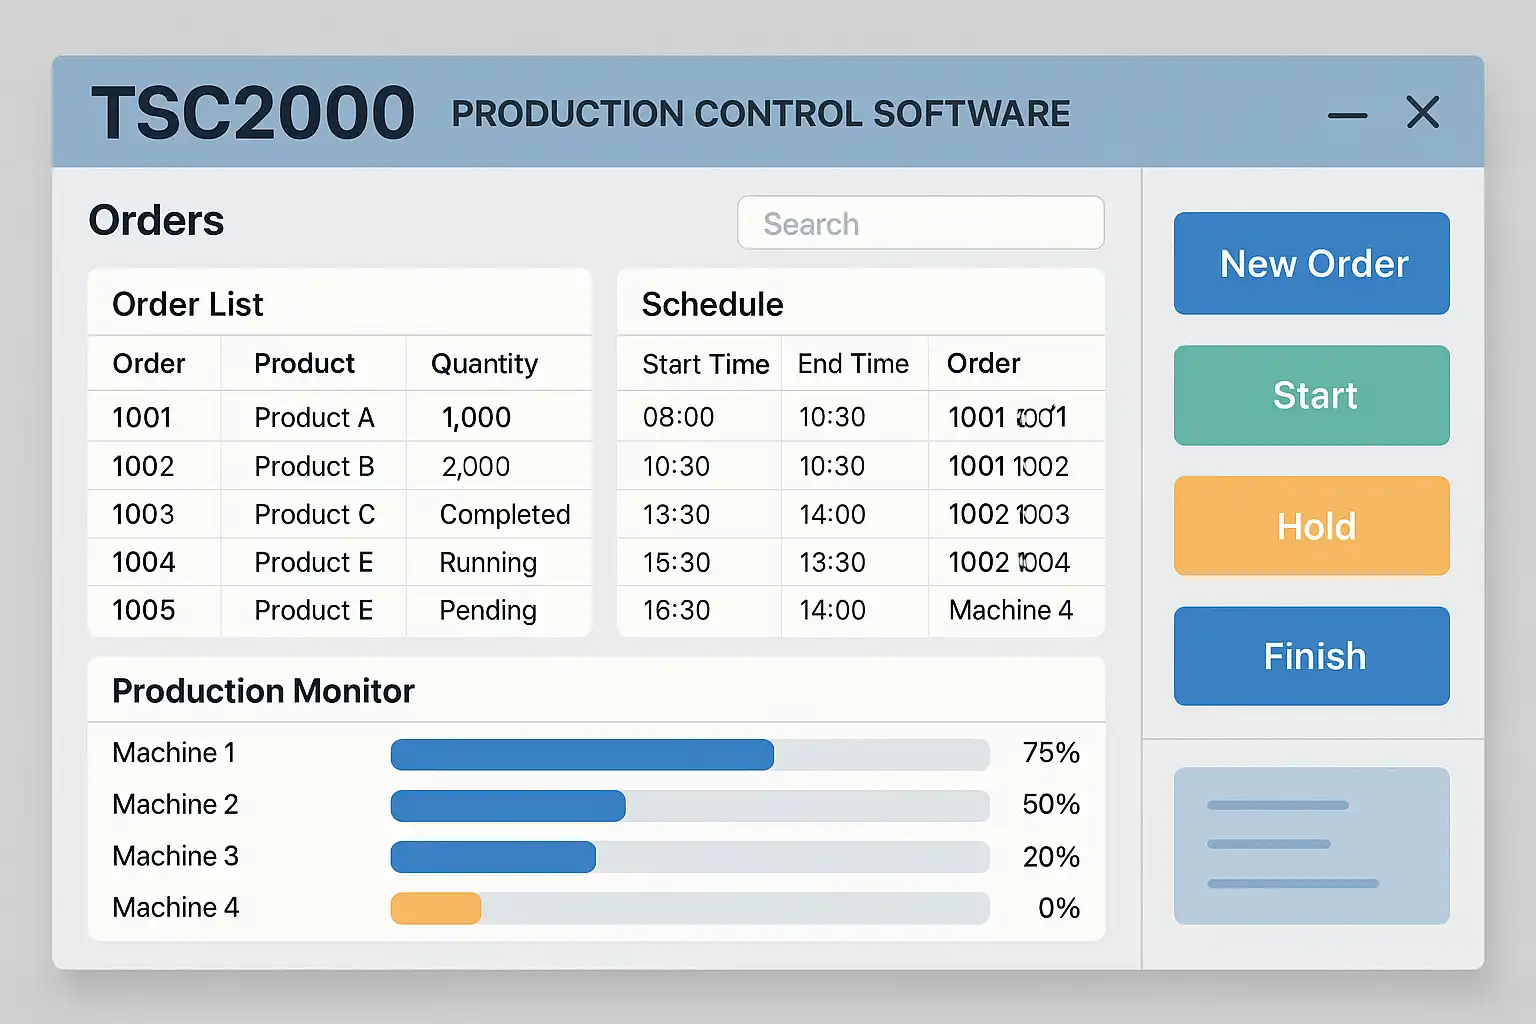Click the Start Time column header
1536x1024 pixels.
tap(706, 364)
